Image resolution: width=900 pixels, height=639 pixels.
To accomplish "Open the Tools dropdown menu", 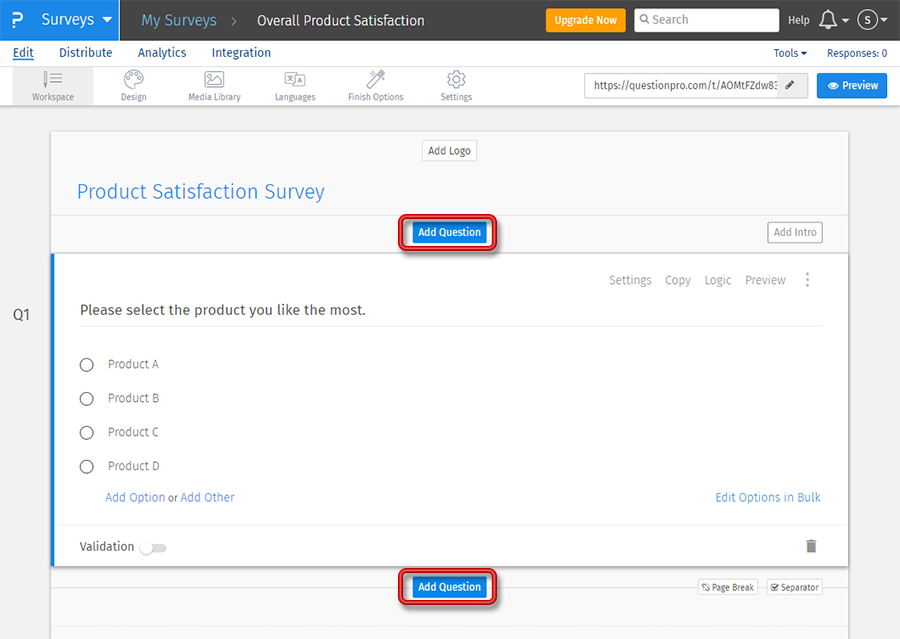I will [789, 52].
